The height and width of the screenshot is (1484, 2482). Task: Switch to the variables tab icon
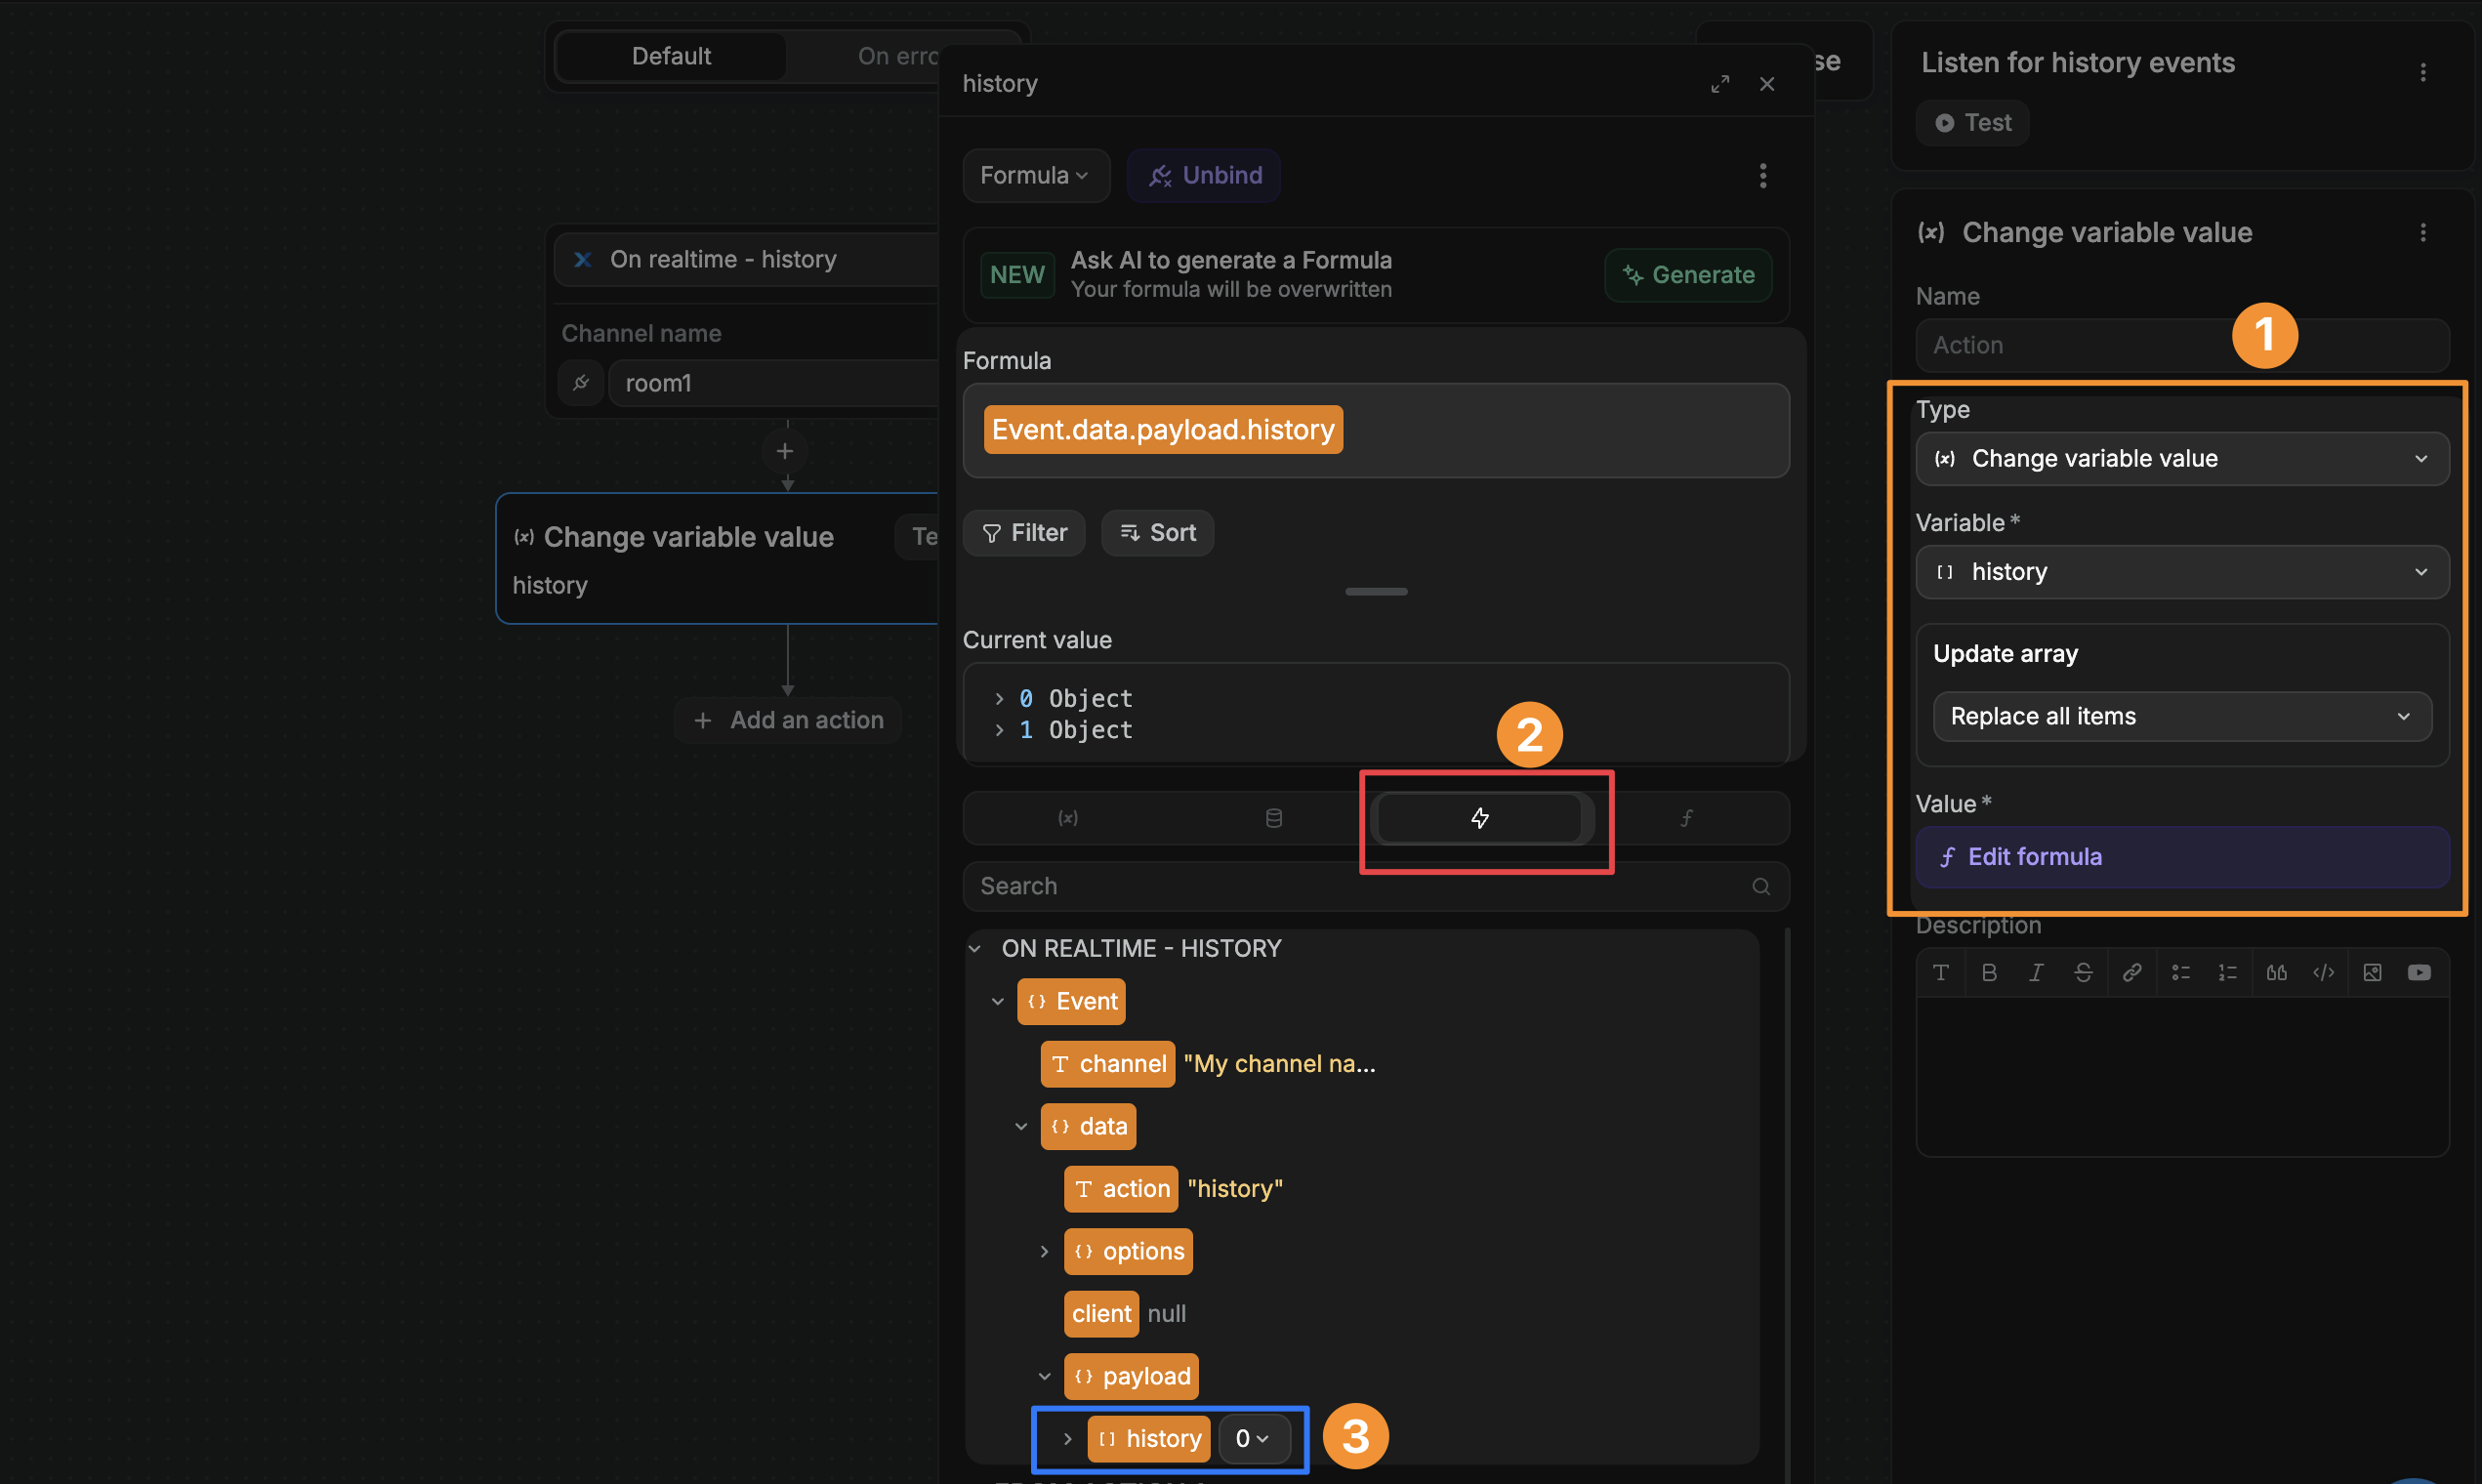pyautogui.click(x=1067, y=818)
